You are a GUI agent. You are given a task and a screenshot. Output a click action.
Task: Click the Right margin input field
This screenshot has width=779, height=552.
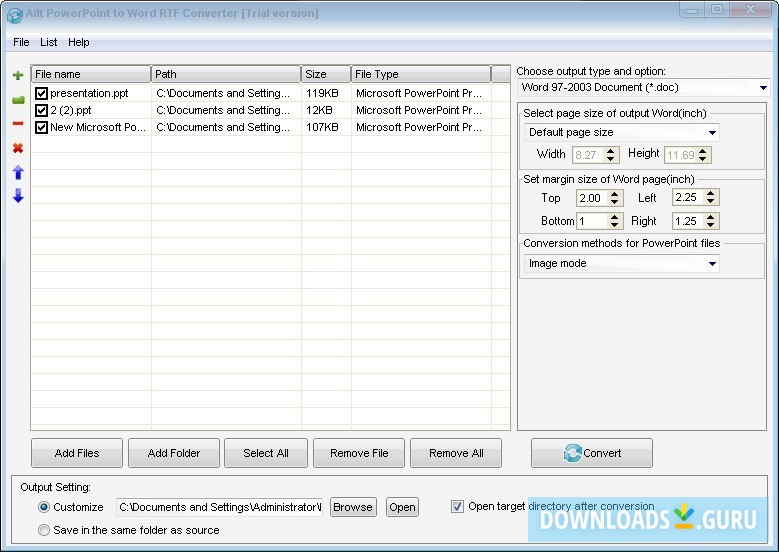(688, 221)
